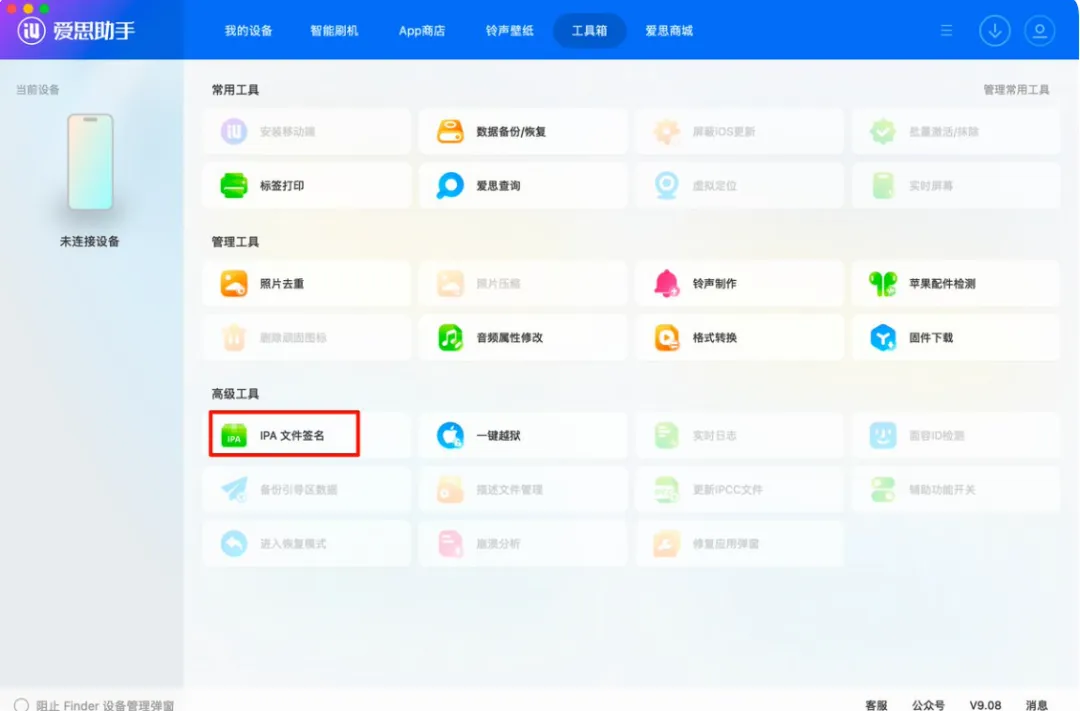Open the 安装移动端 tool
Viewport: 1080px width, 711px height.
pos(307,132)
